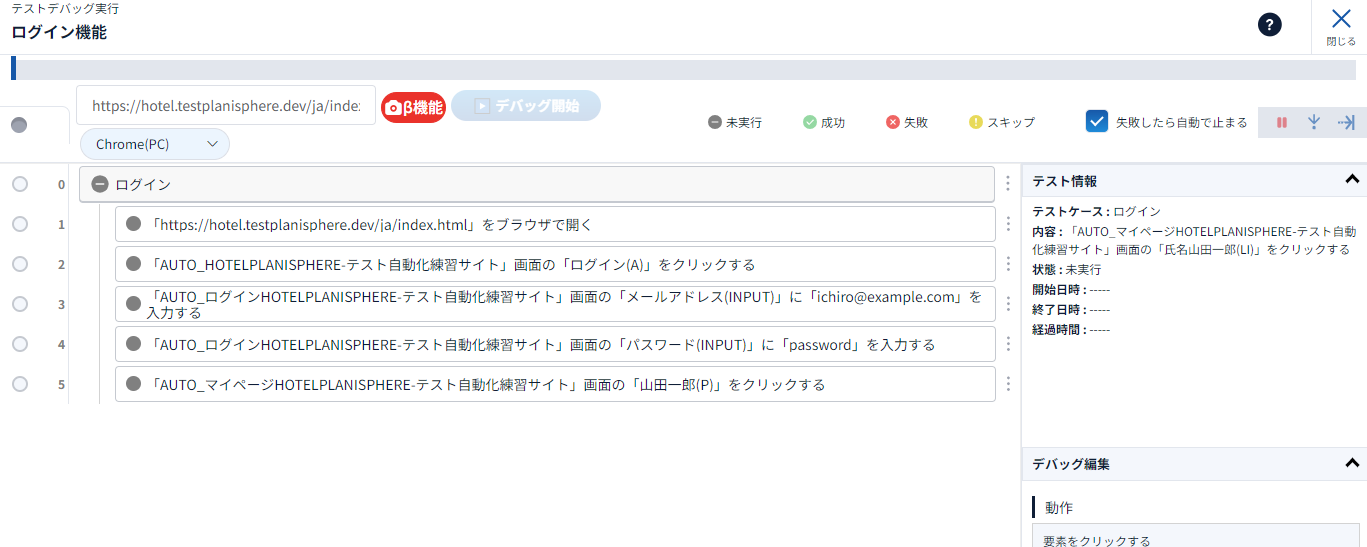1367x547 pixels.
Task: Click the gray status circle tab
Action: [x=19, y=125]
